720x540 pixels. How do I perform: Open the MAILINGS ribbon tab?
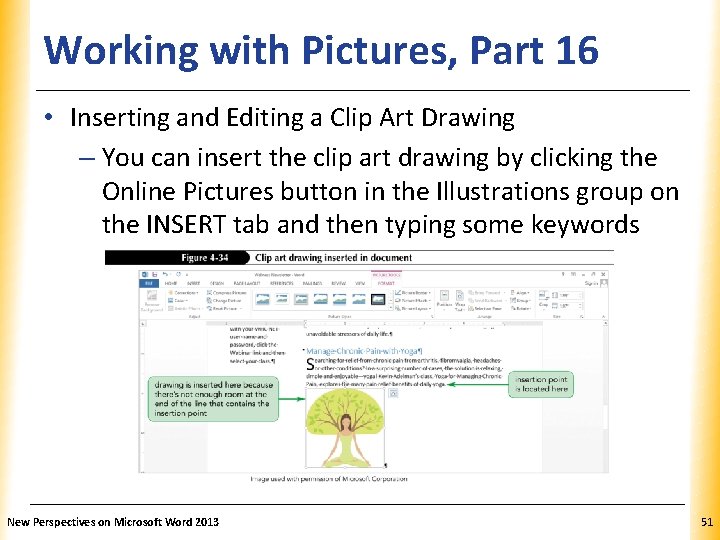click(x=312, y=283)
